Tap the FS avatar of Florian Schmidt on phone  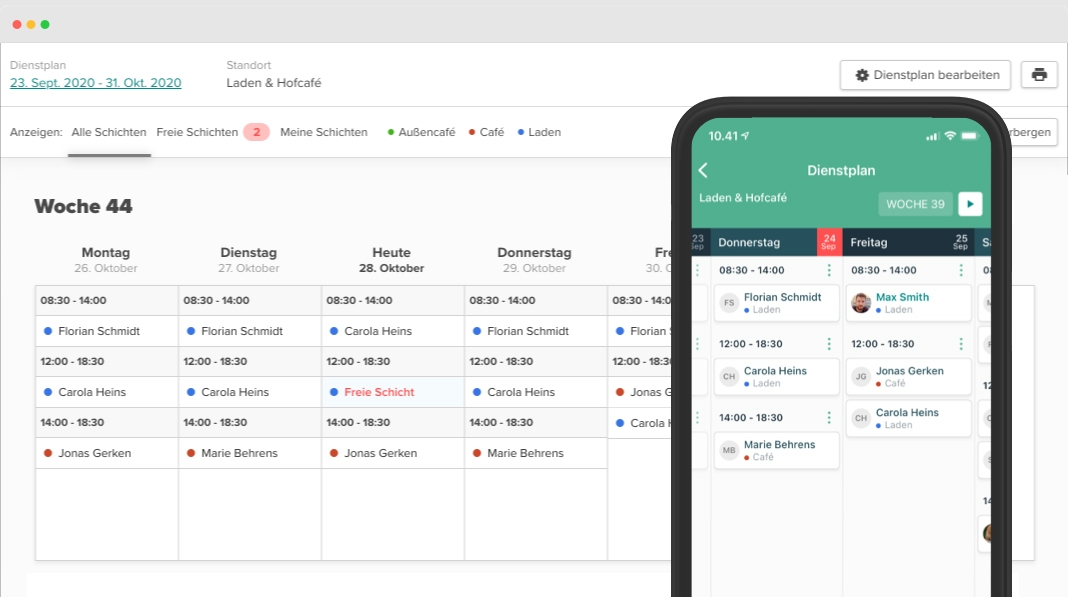pos(729,303)
